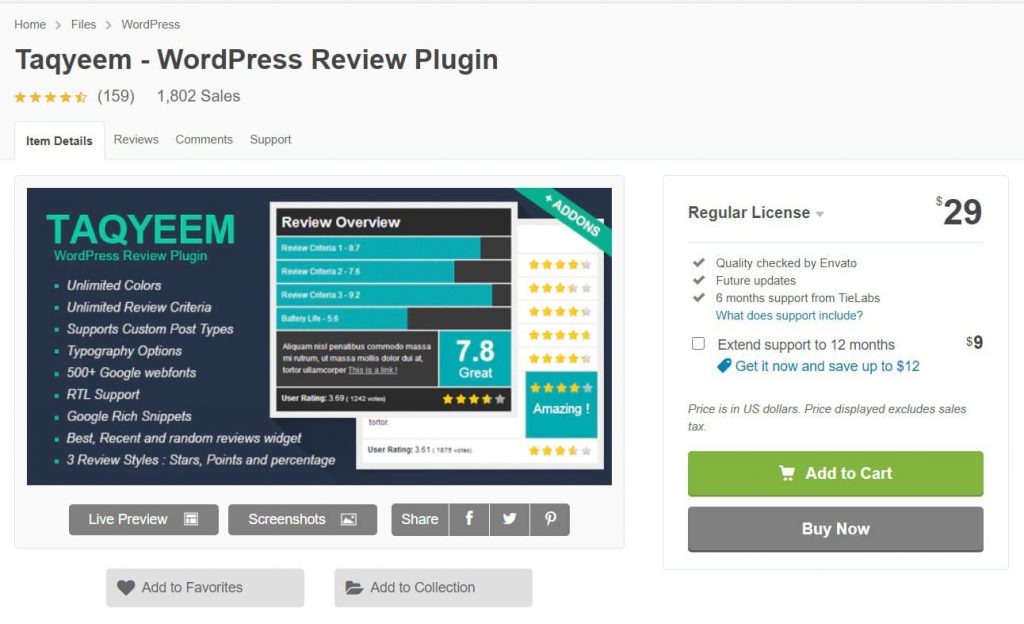This screenshot has width=1024, height=624.
Task: Expand the Regular License dropdown arrow
Action: click(820, 214)
